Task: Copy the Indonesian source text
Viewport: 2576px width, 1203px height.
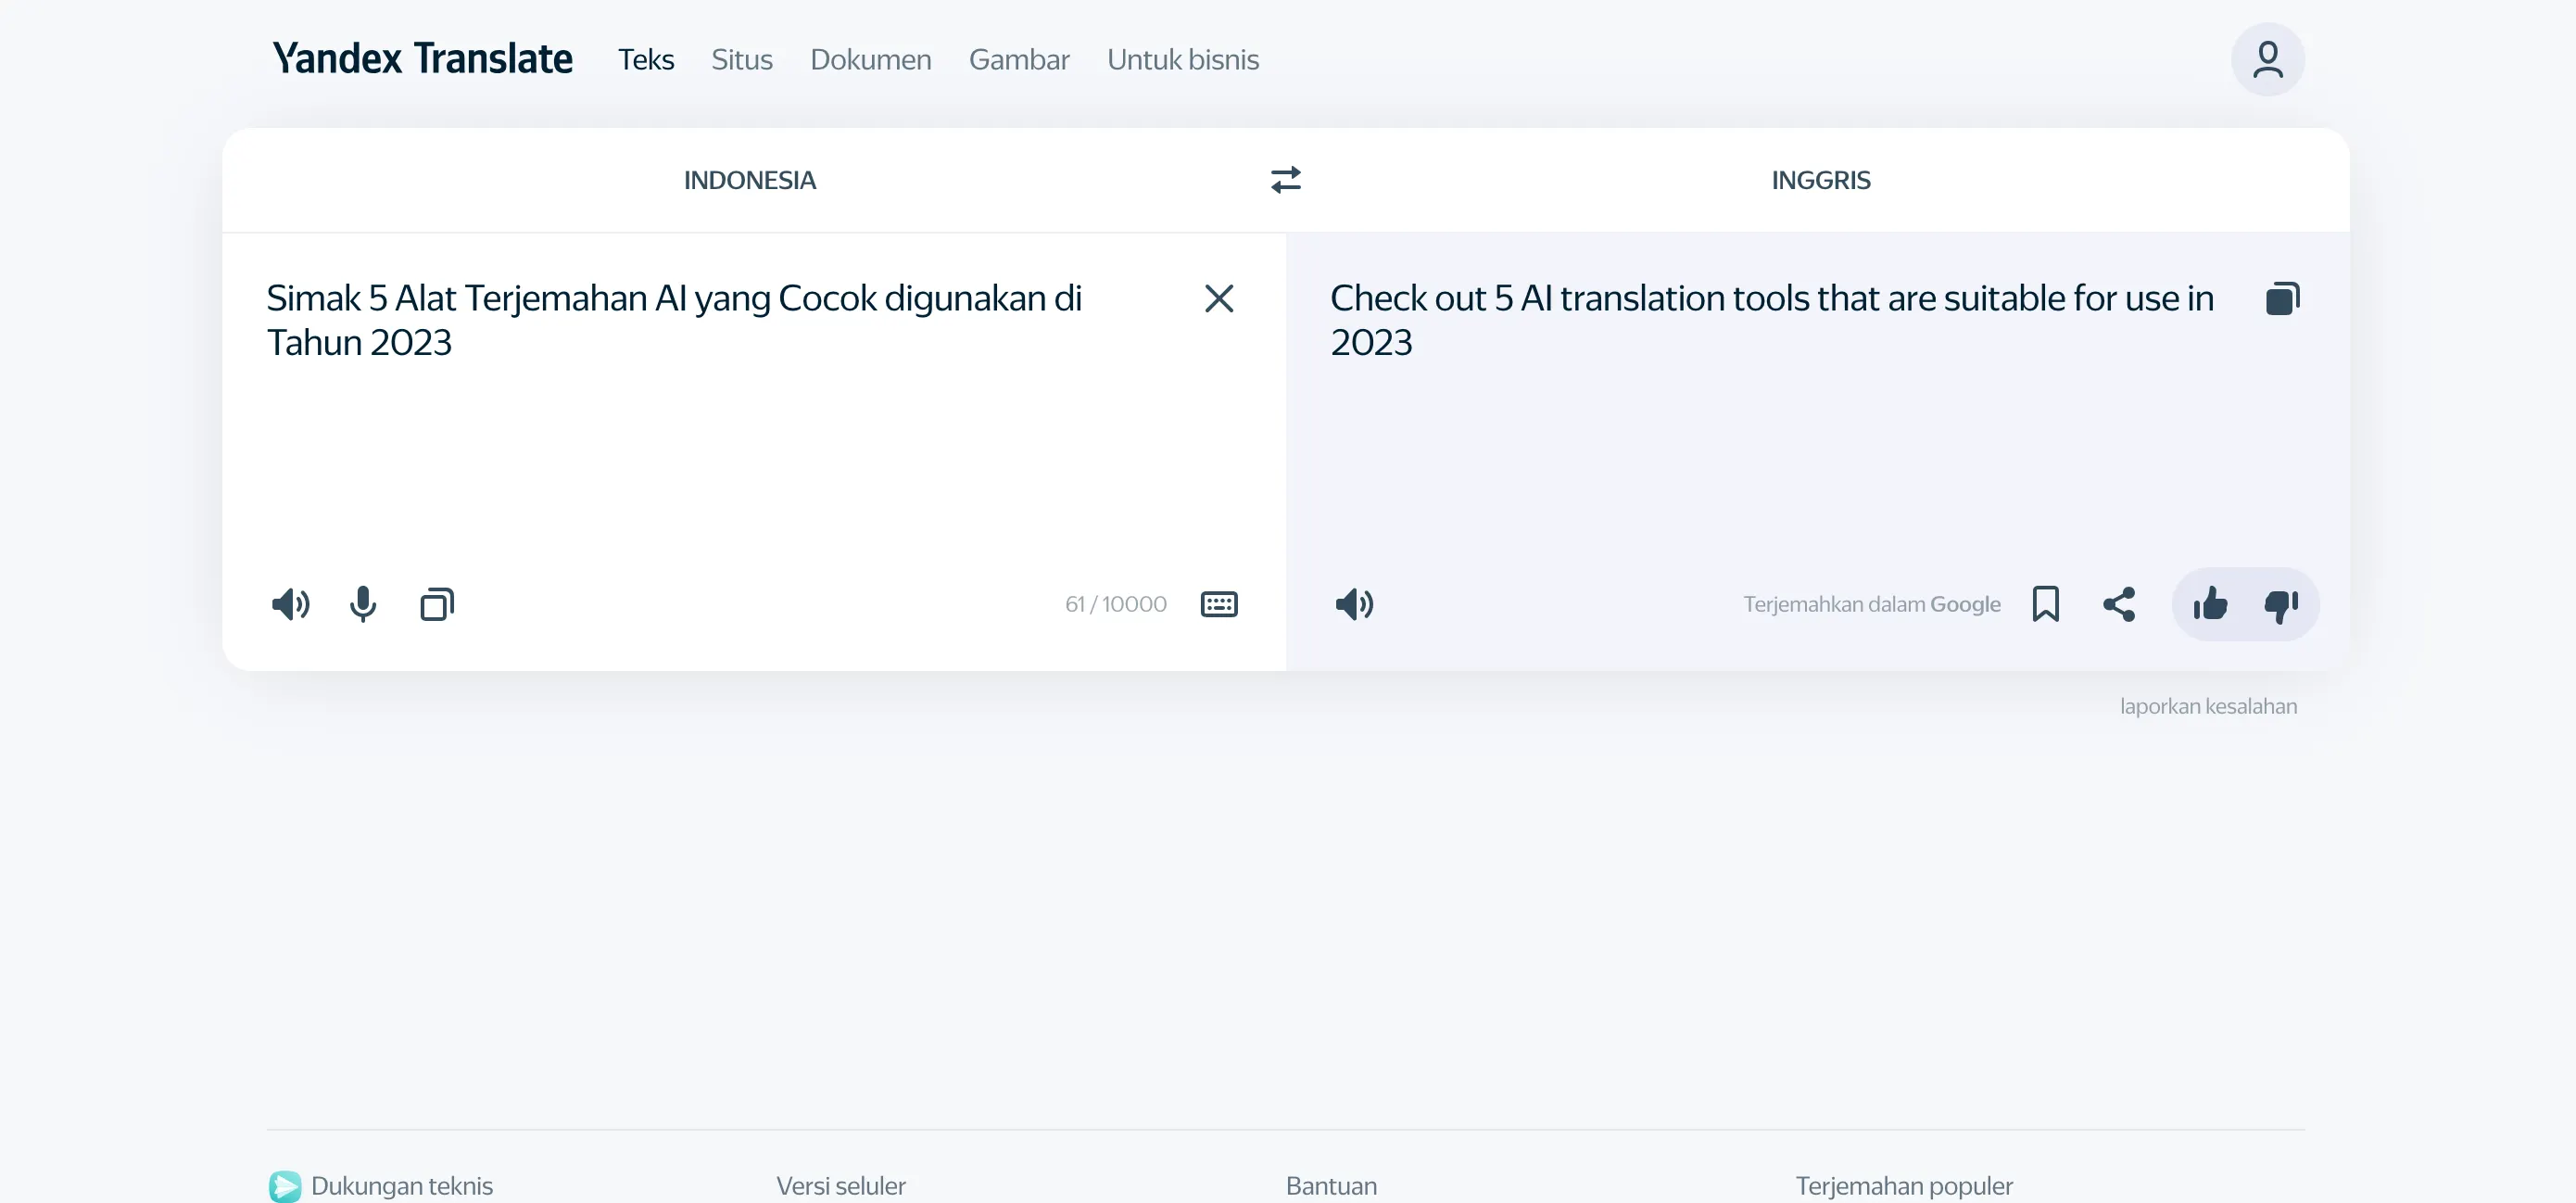Action: (x=437, y=604)
